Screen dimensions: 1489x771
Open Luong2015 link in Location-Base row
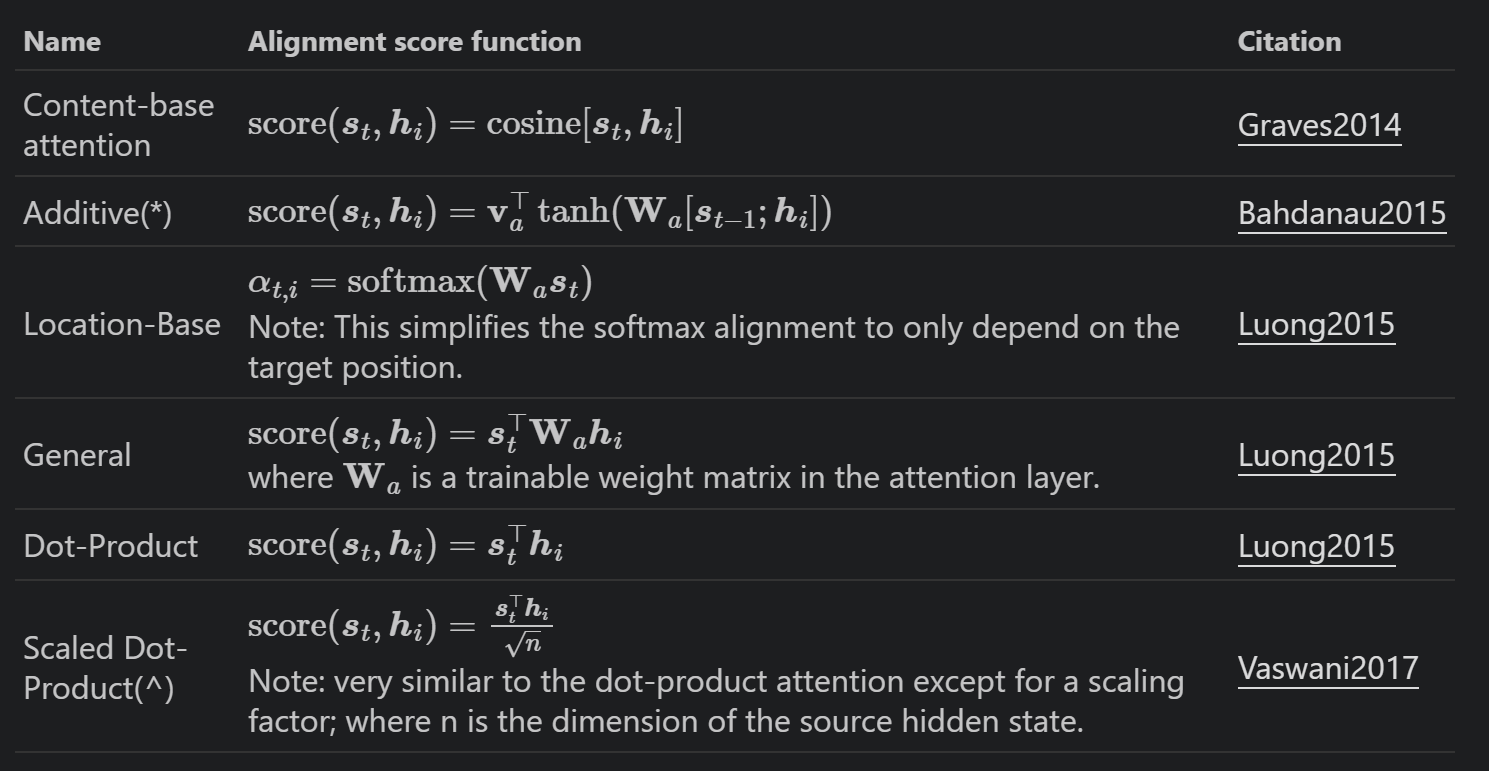[1316, 325]
